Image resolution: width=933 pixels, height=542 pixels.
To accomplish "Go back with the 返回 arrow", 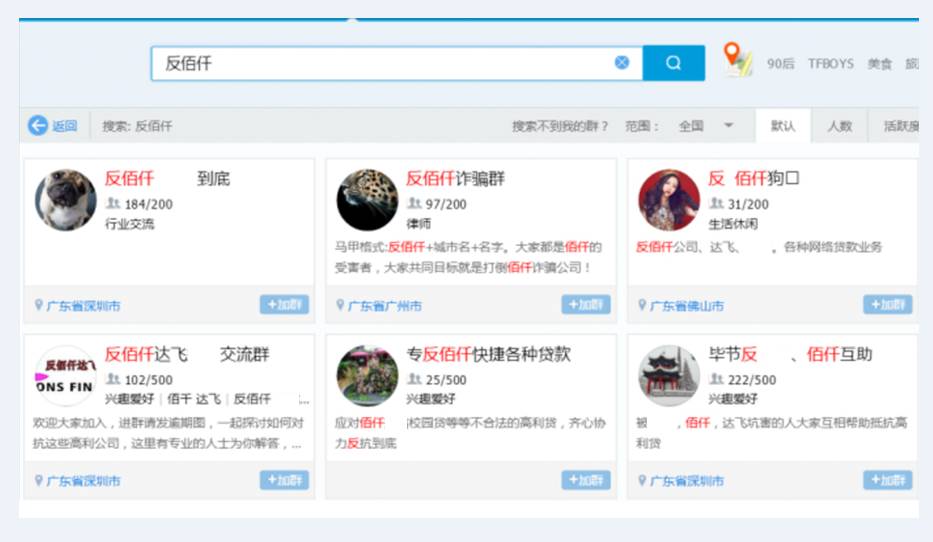I will tap(52, 126).
